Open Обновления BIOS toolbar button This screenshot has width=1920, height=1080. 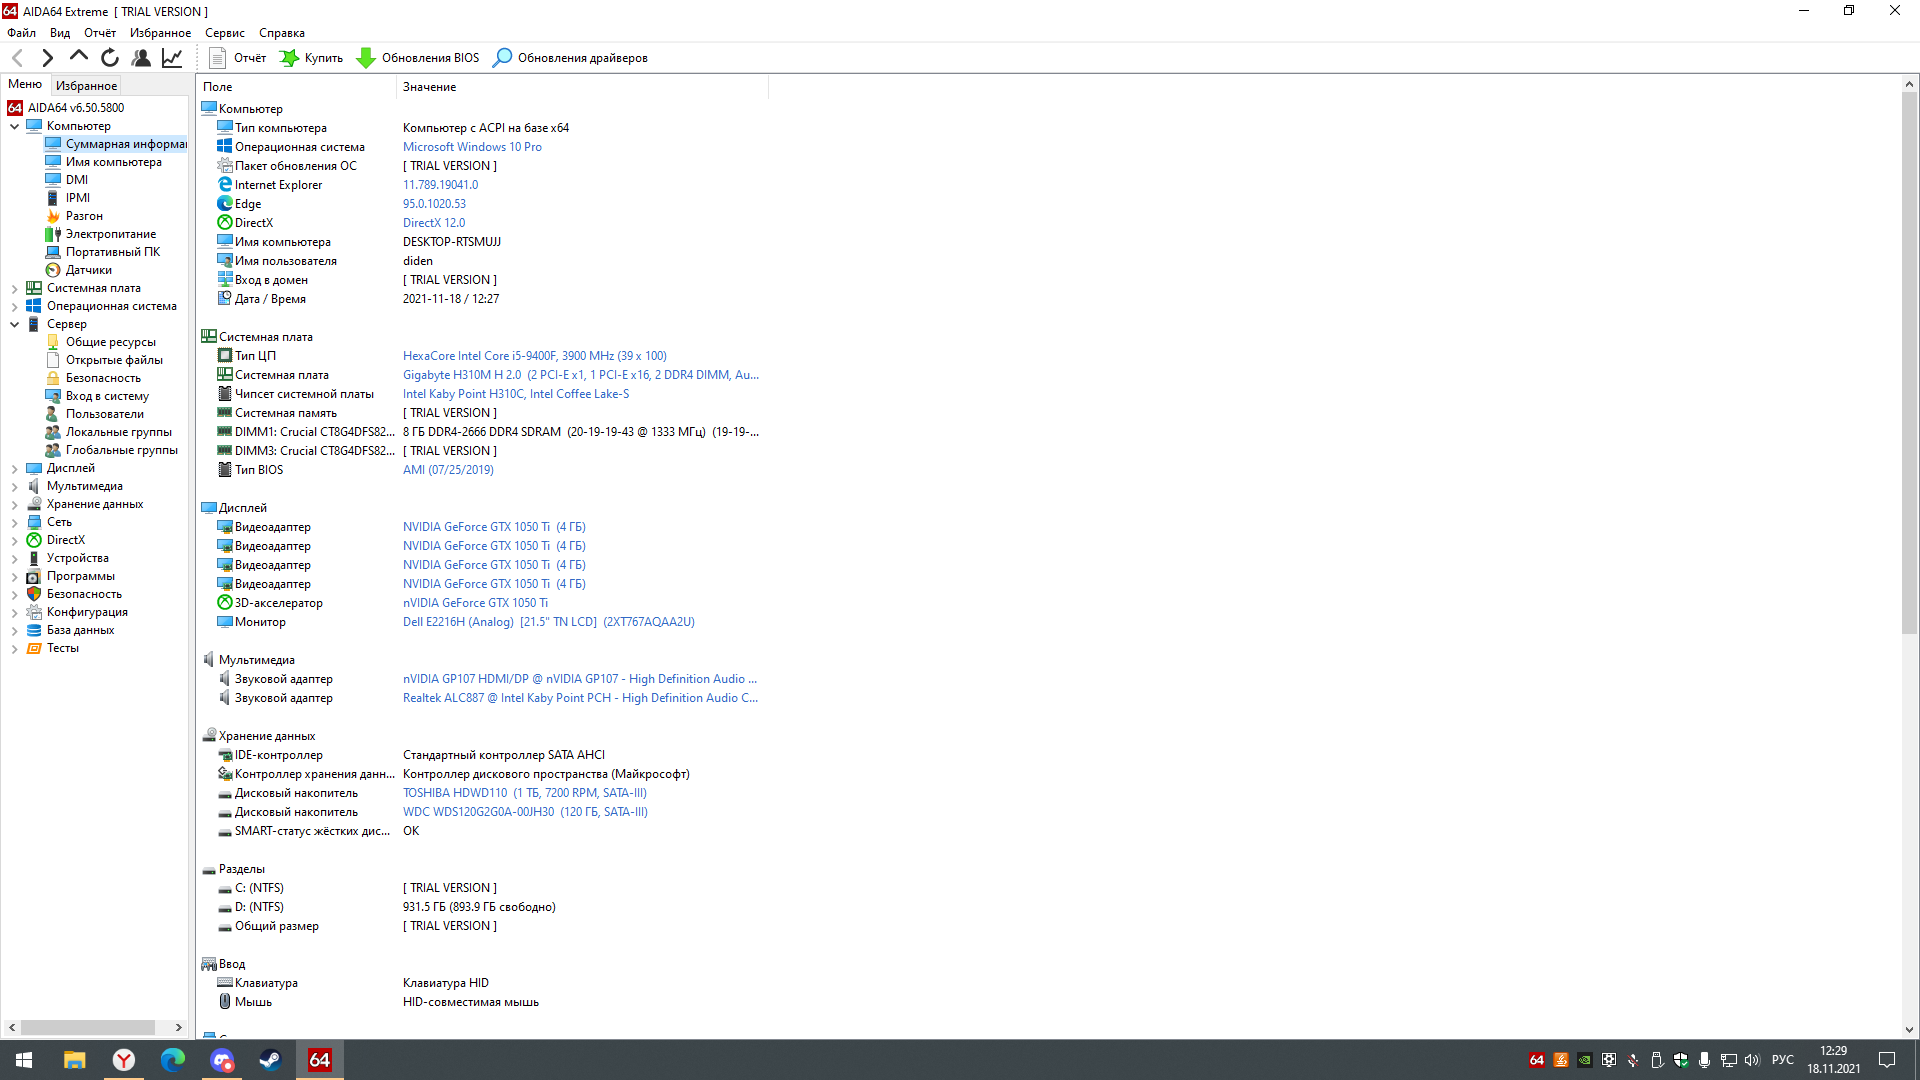(x=418, y=58)
